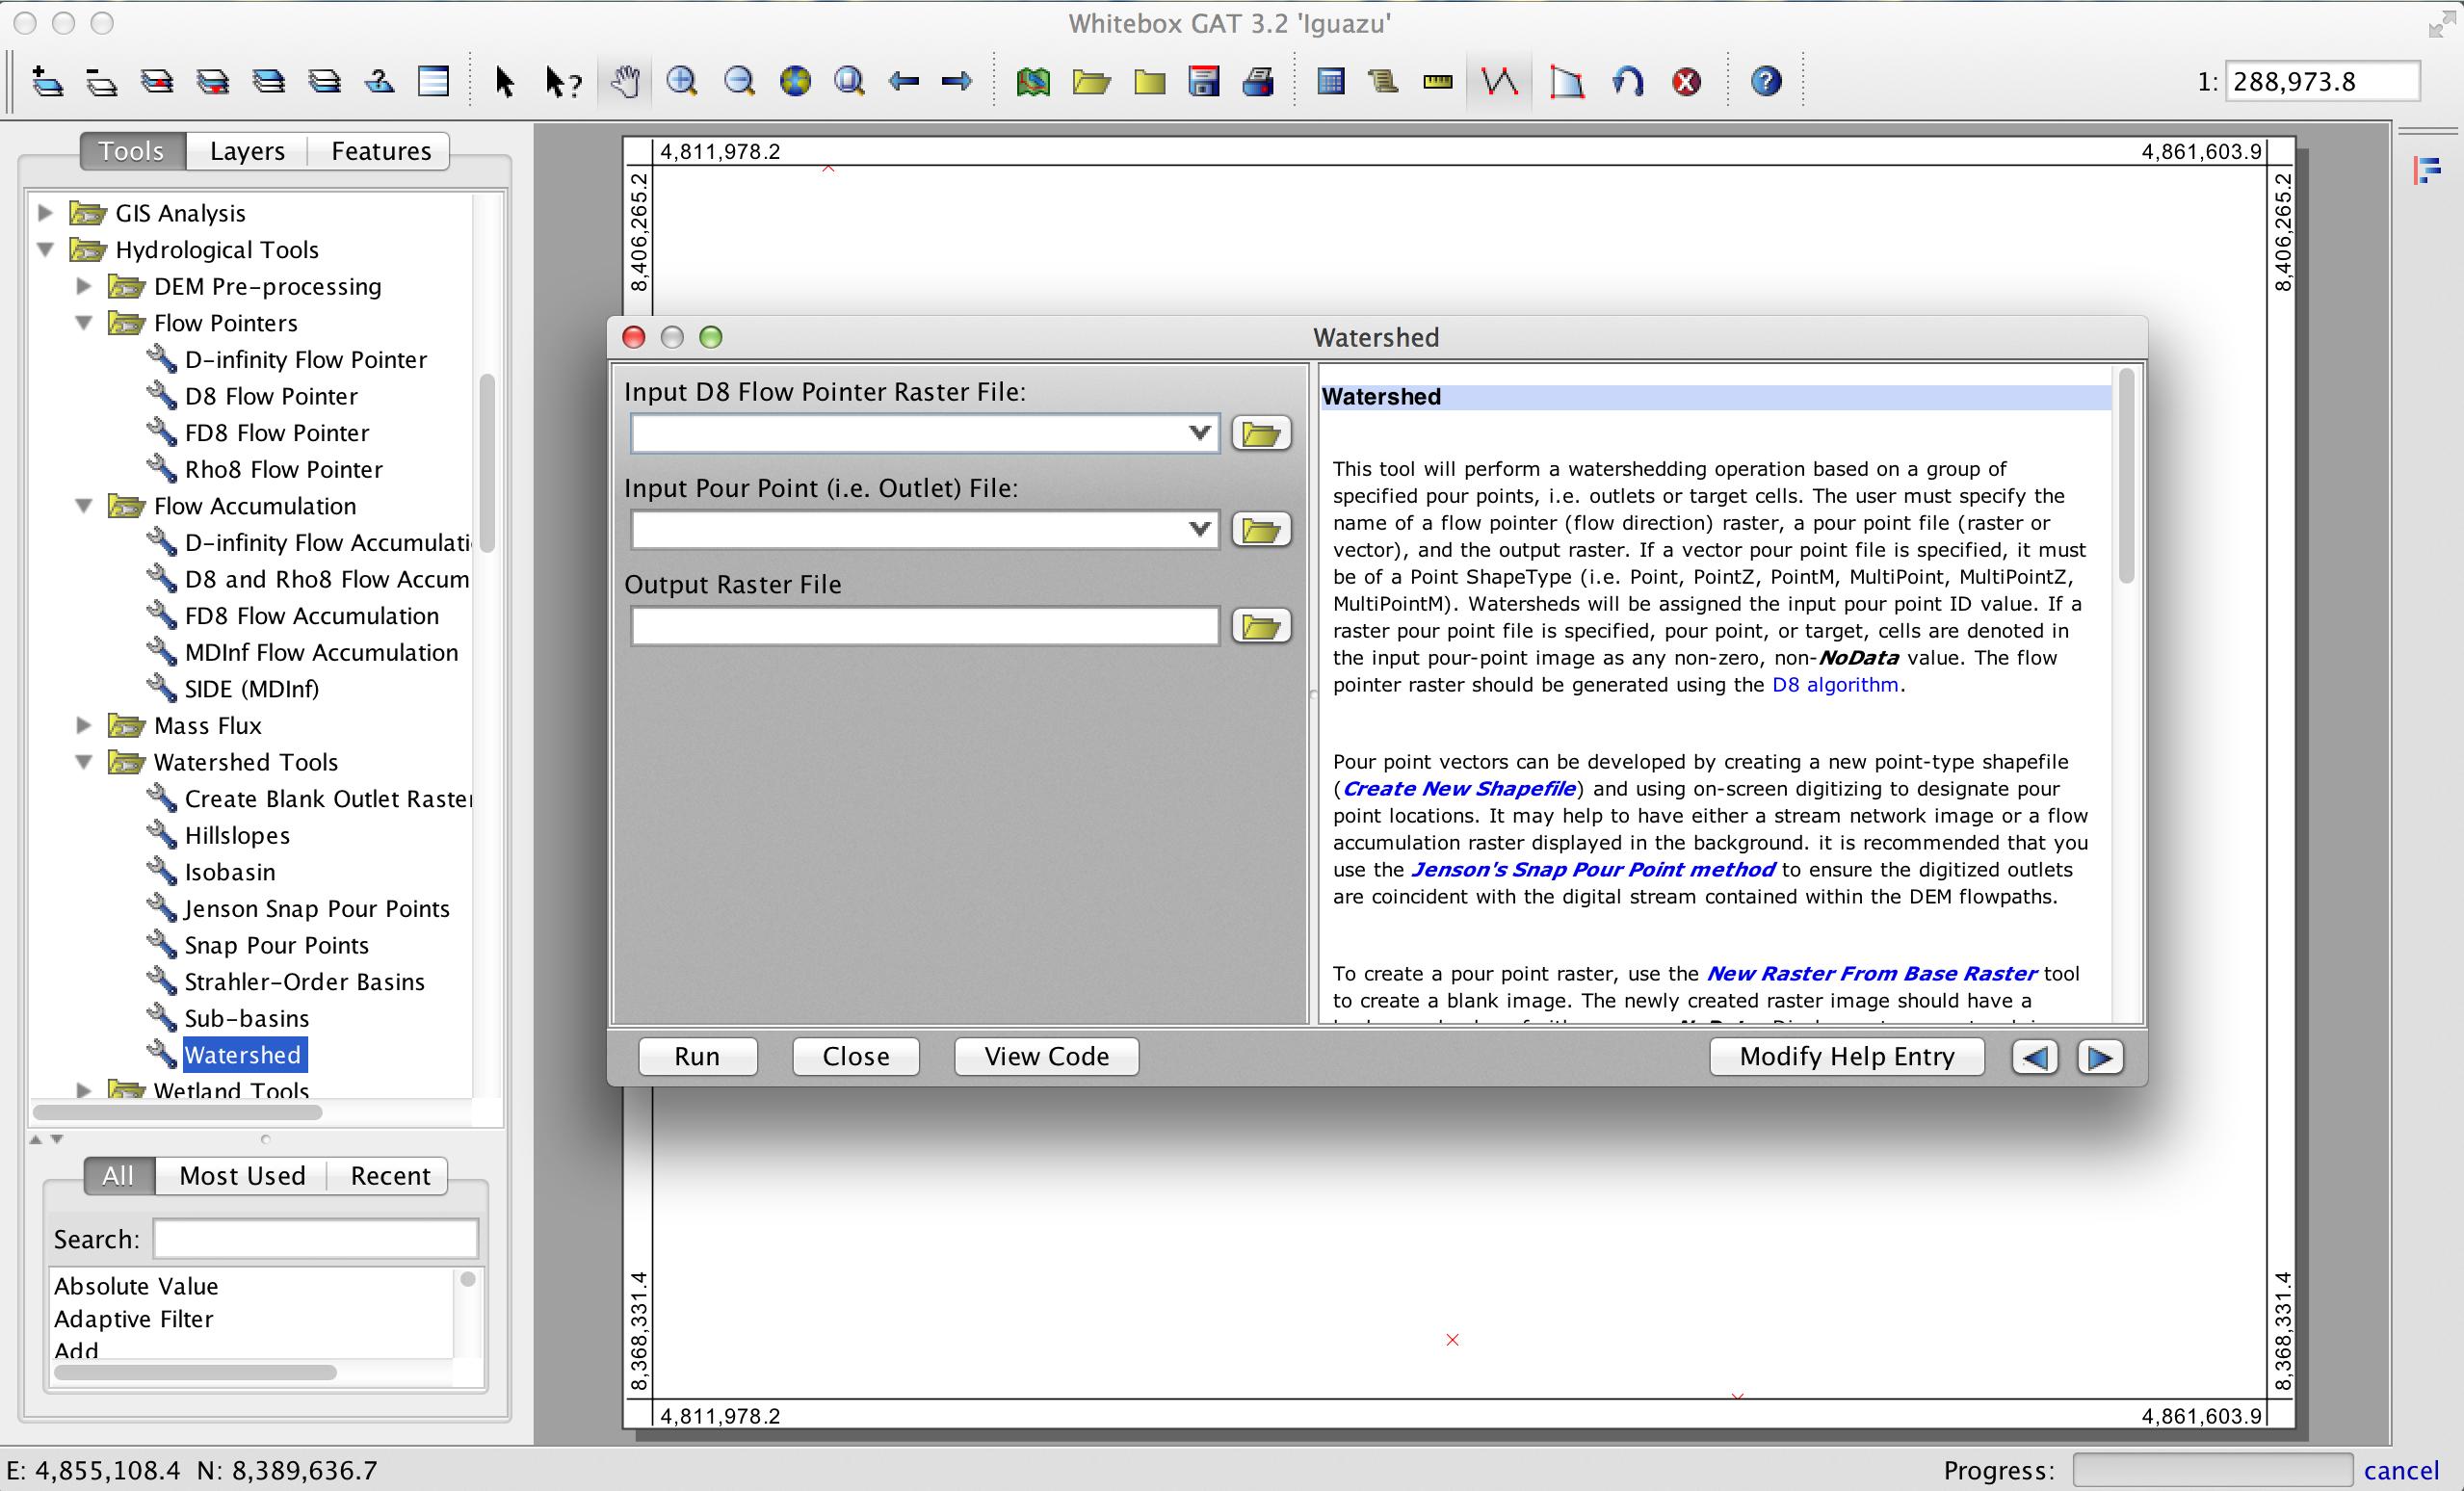Open Help with blue question mark icon
Image resolution: width=2464 pixels, height=1491 pixels.
pos(1766,81)
